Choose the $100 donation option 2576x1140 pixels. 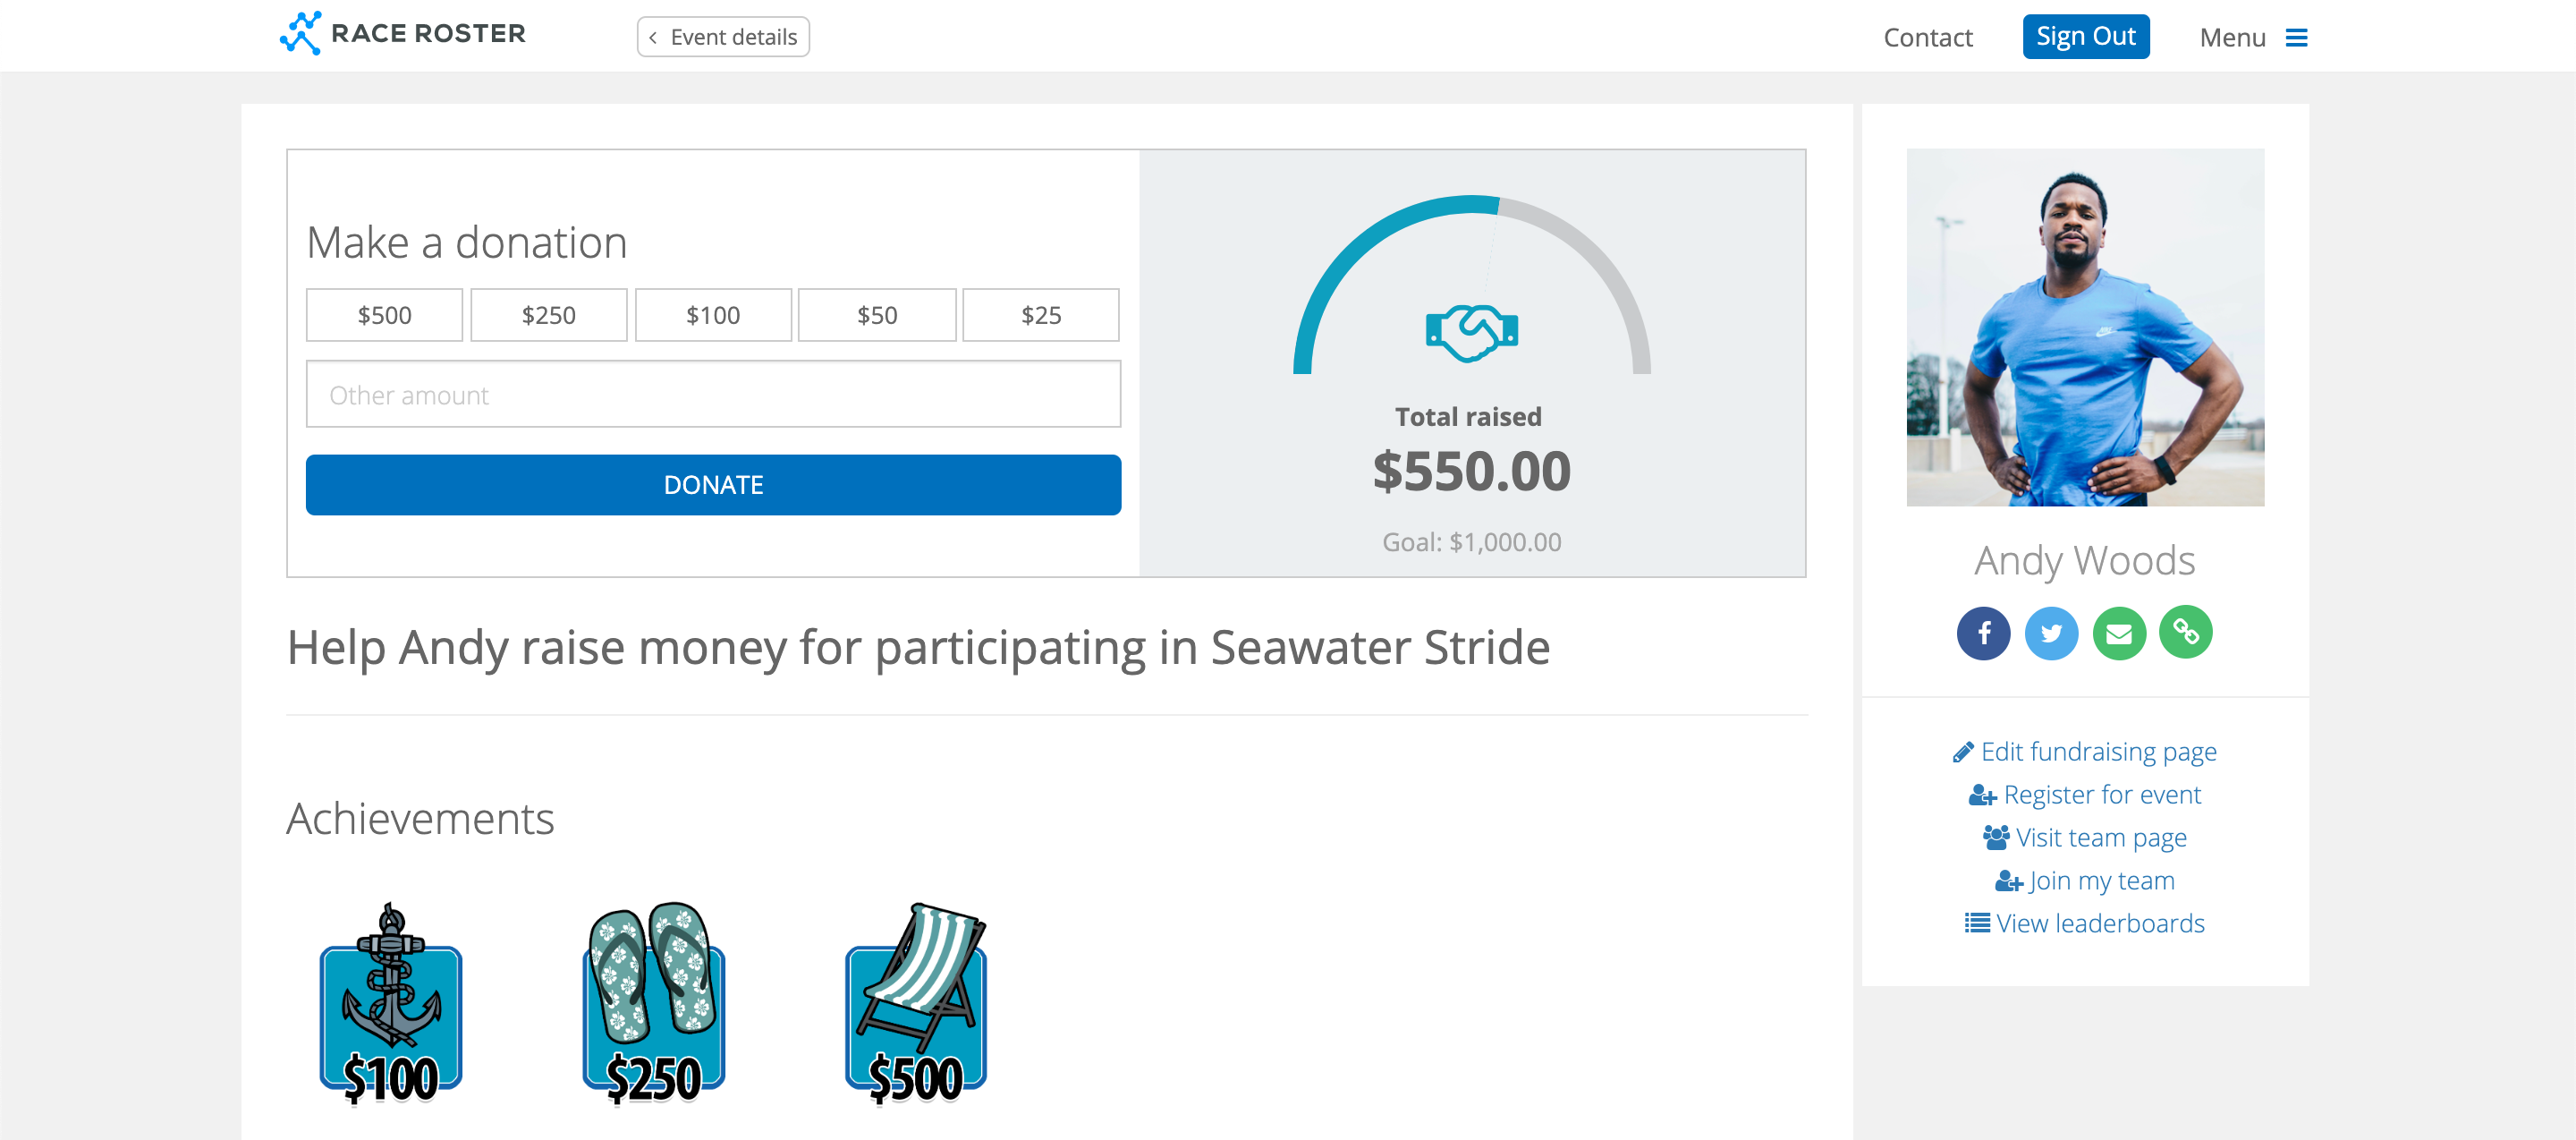pyautogui.click(x=713, y=315)
